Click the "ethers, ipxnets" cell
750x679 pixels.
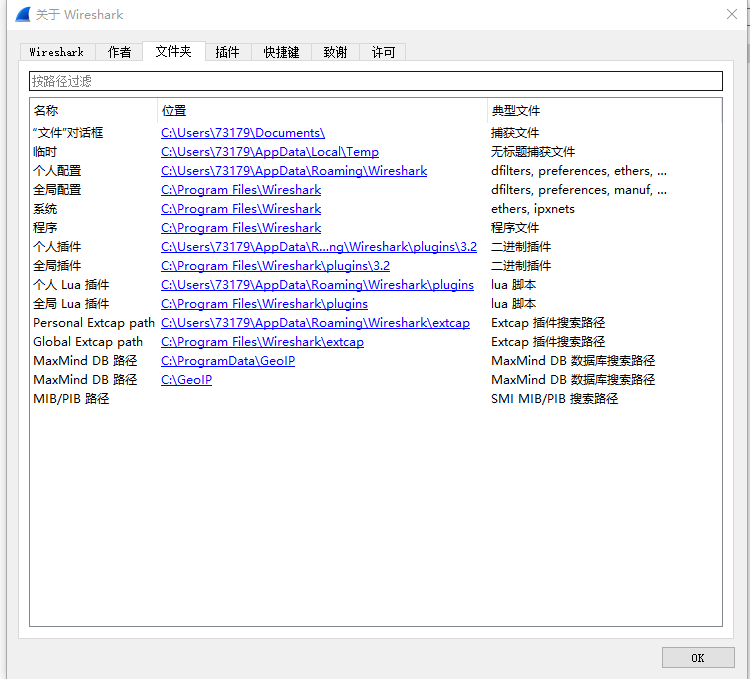pos(533,209)
